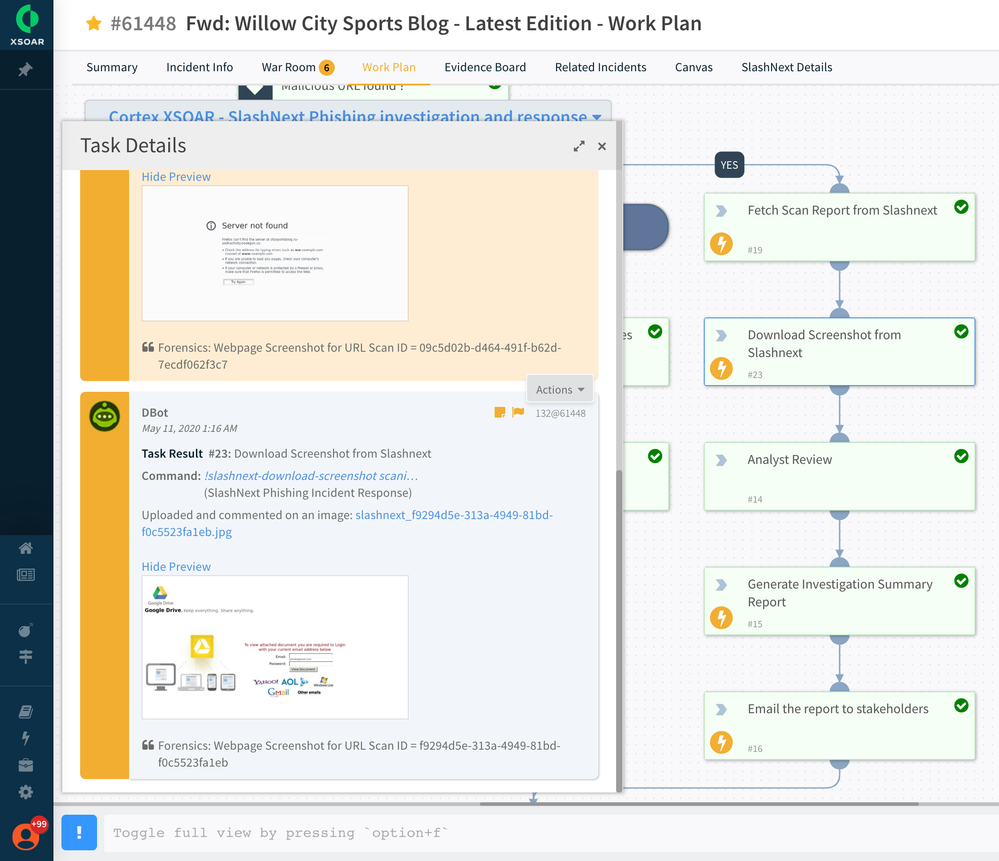The height and width of the screenshot is (861, 999).
Task: Click the blue exclamation button near command line
Action: 79,832
